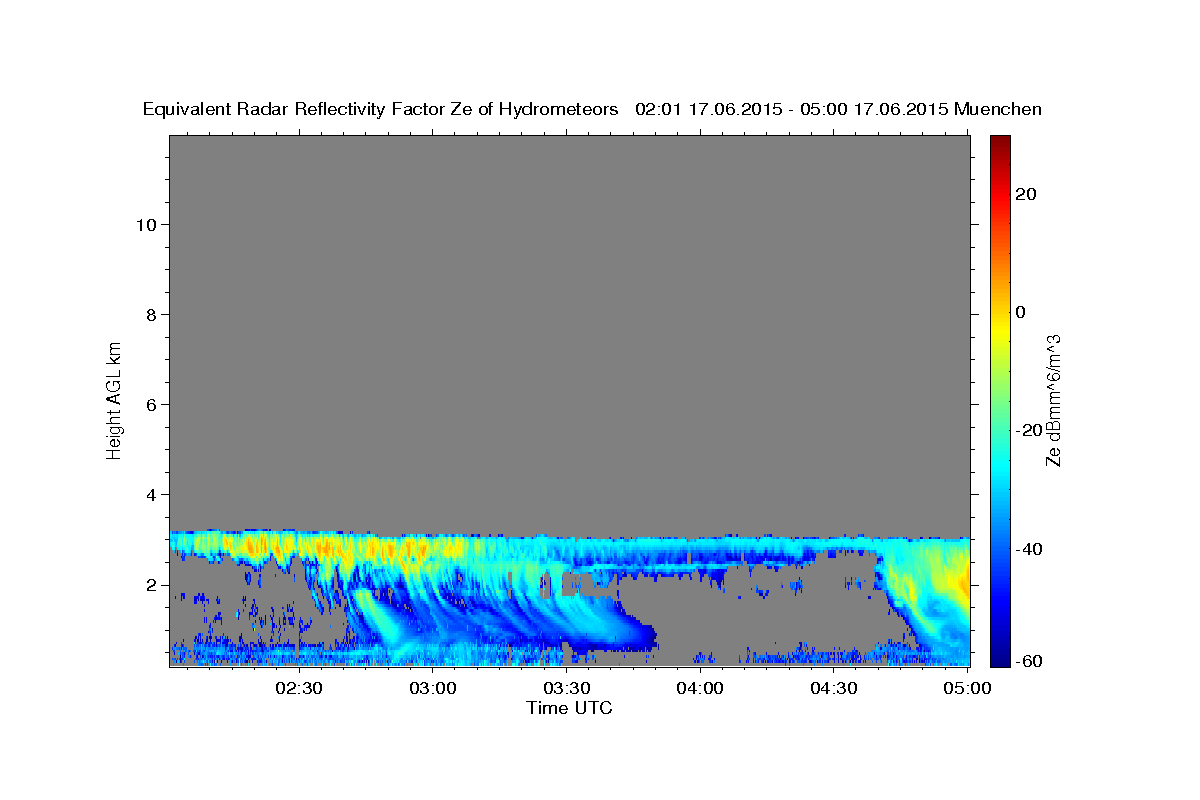Image resolution: width=1200 pixels, height=800 pixels.
Task: Click the height tick label '10'
Action: 145,224
